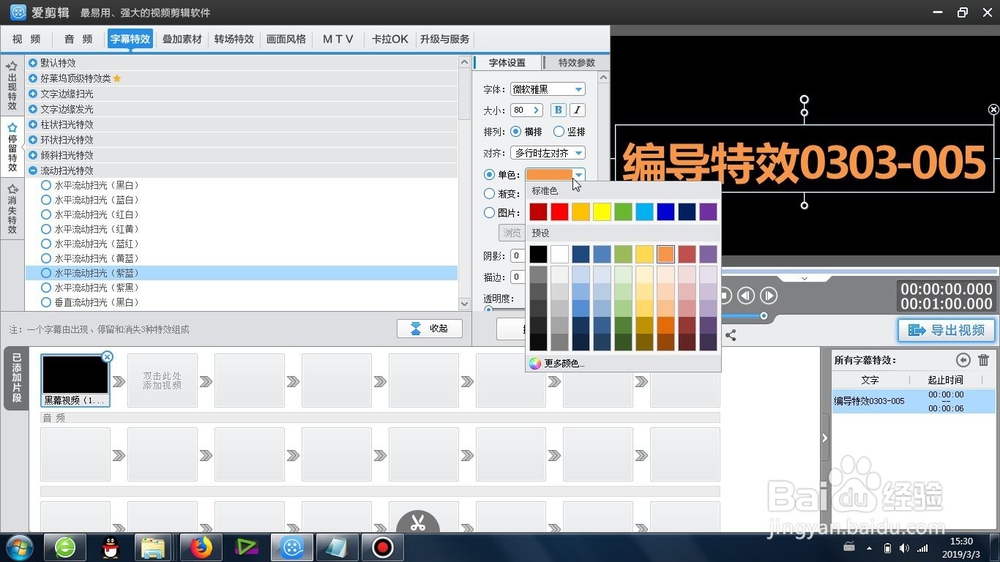The image size is (1000, 562).
Task: Open the 卡拉OK tab
Action: [390, 39]
